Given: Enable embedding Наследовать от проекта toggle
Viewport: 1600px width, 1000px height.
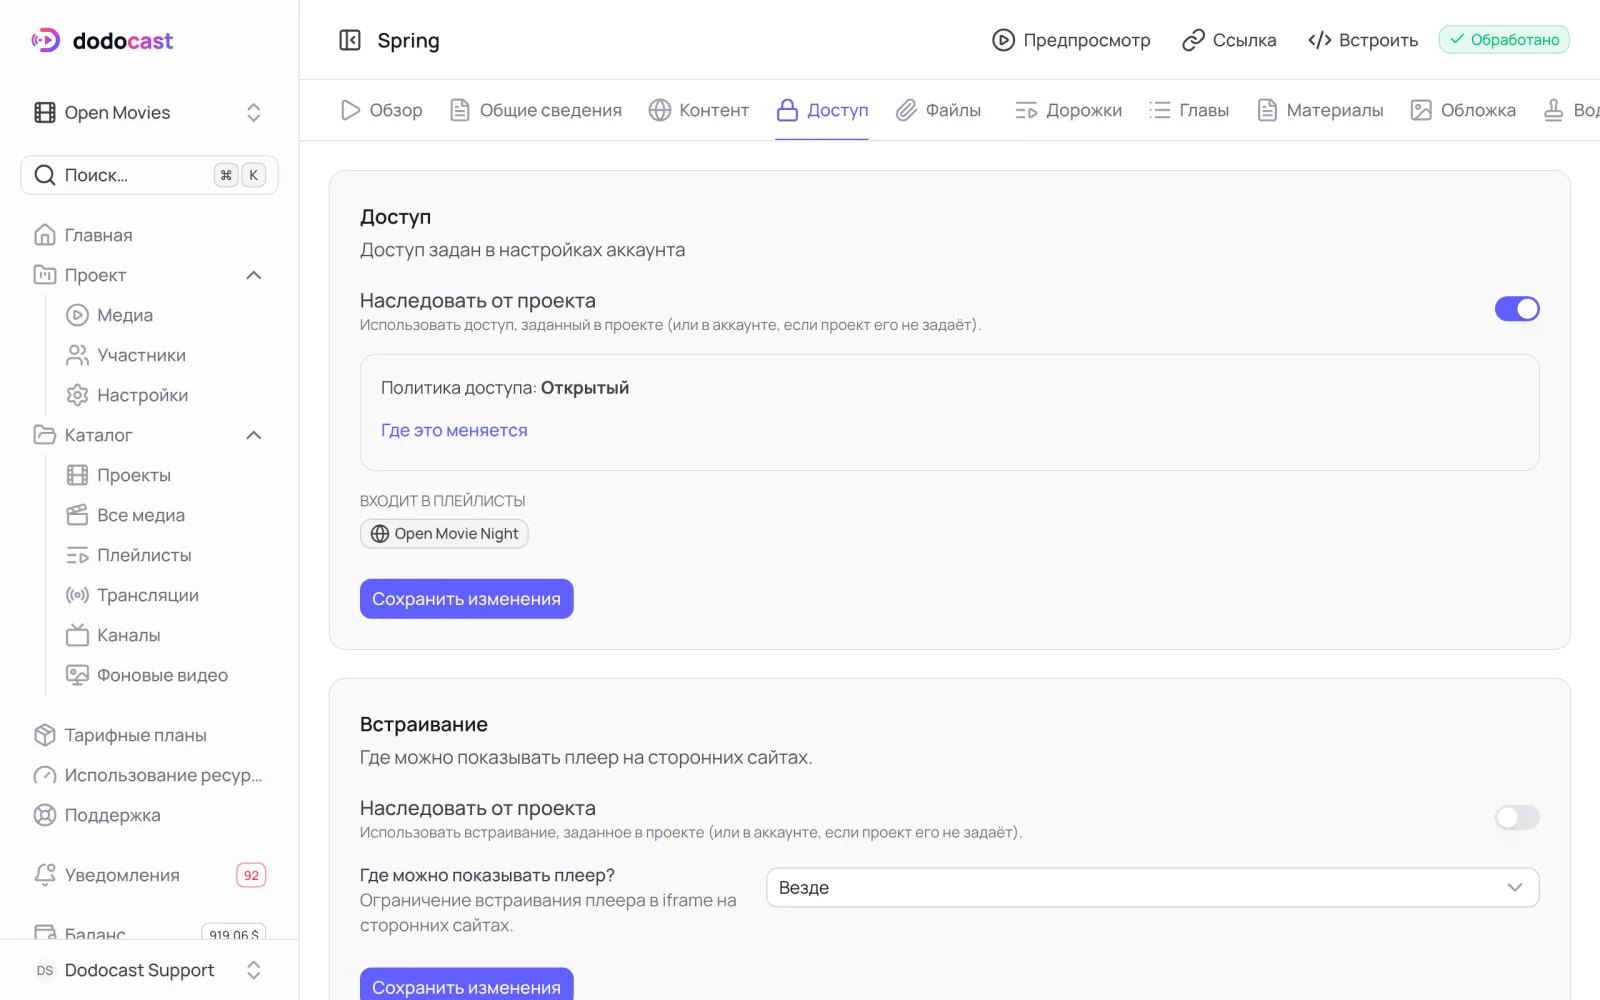Looking at the screenshot, I should pos(1517,817).
